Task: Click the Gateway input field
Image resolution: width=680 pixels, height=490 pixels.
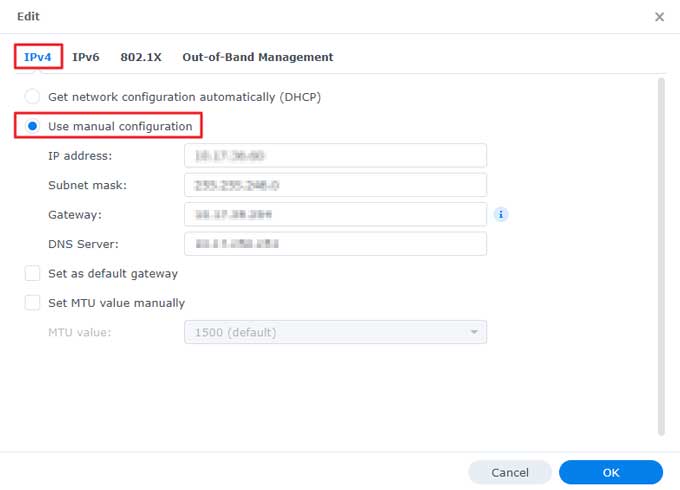Action: pyautogui.click(x=335, y=214)
